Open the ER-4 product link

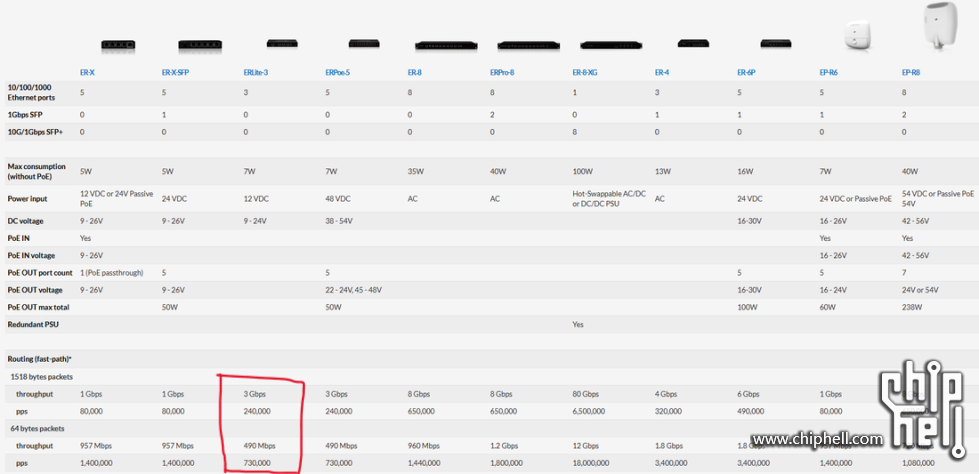click(662, 72)
